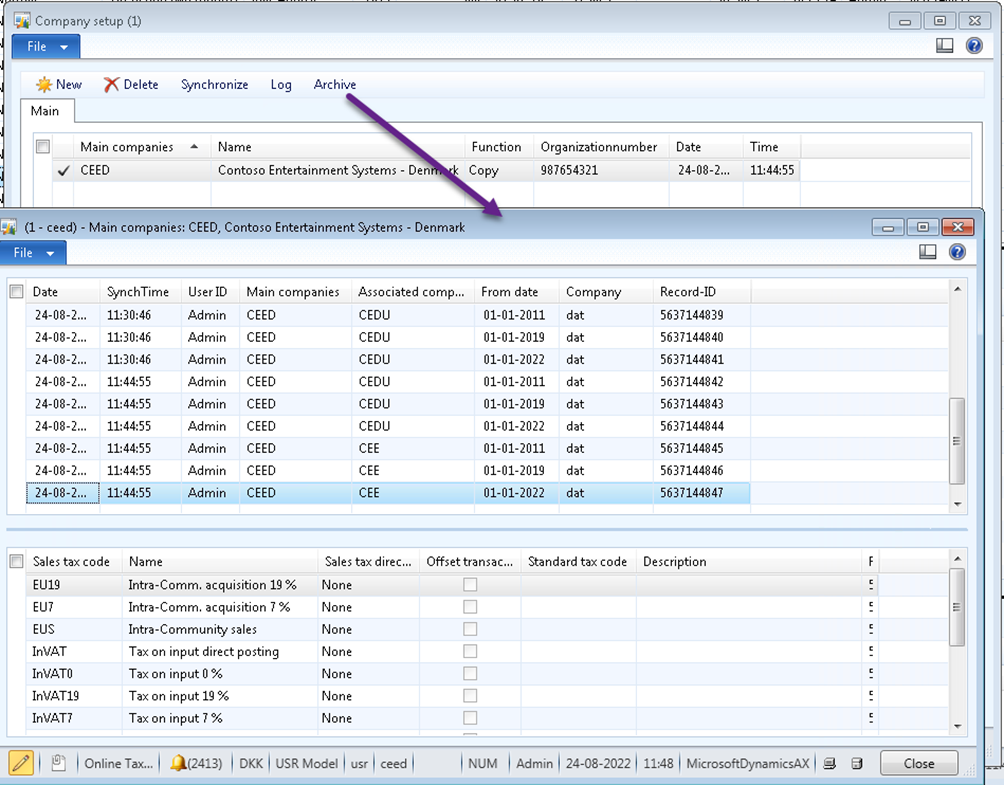Click SynchTime column header
The image size is (1004, 785).
pyautogui.click(x=138, y=291)
